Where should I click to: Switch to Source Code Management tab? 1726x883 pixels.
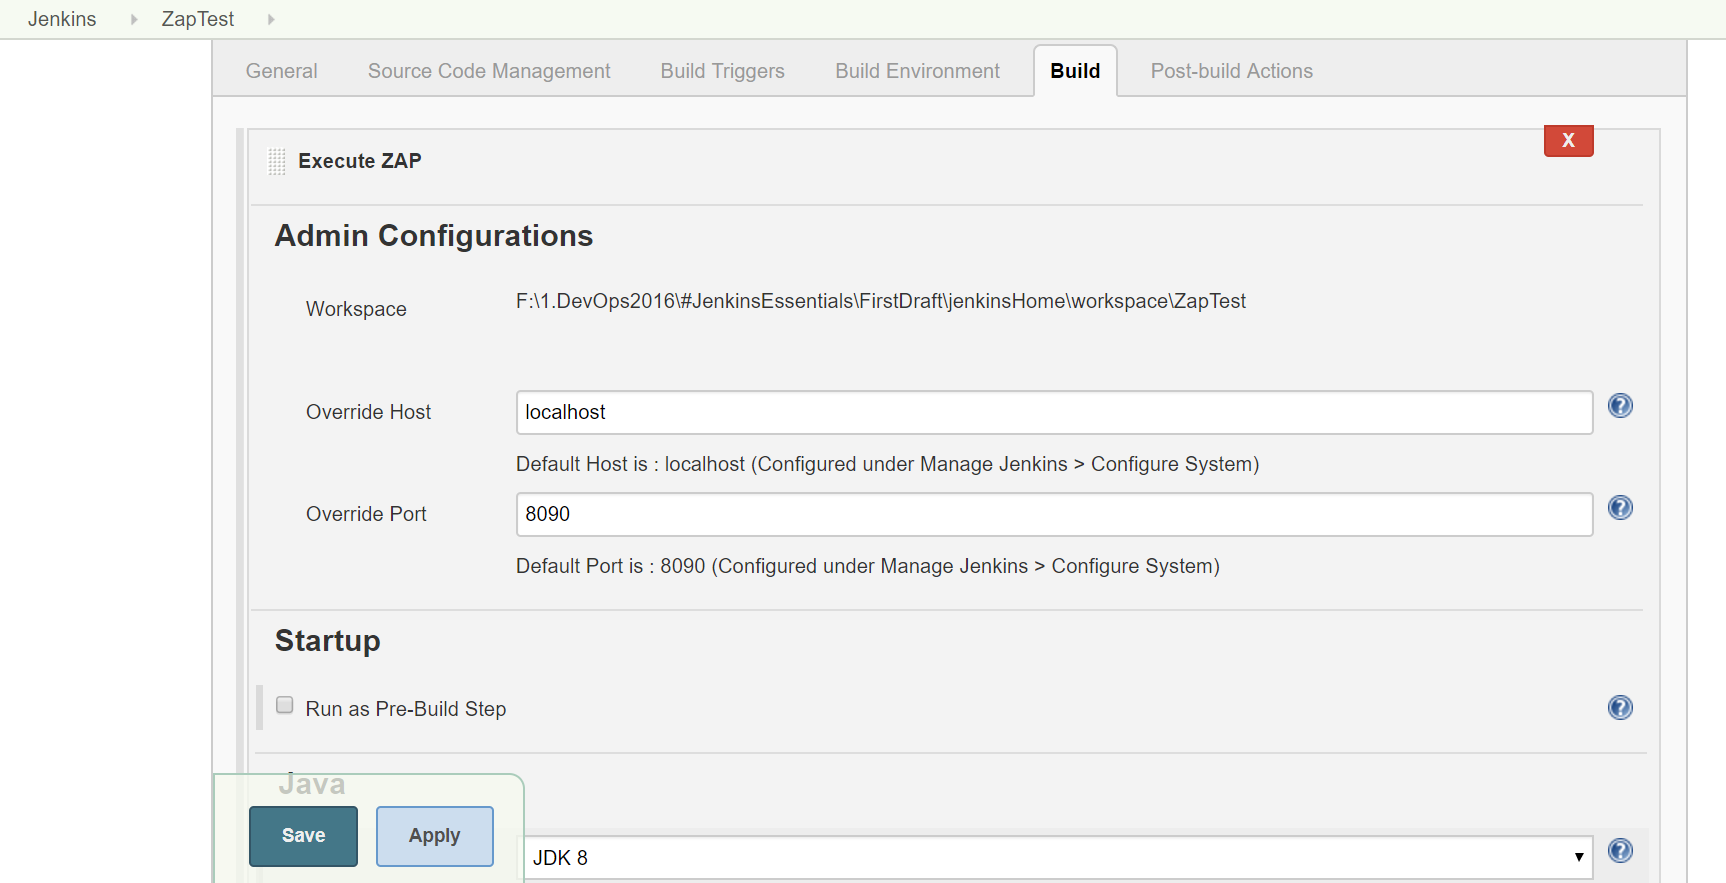[x=489, y=71]
